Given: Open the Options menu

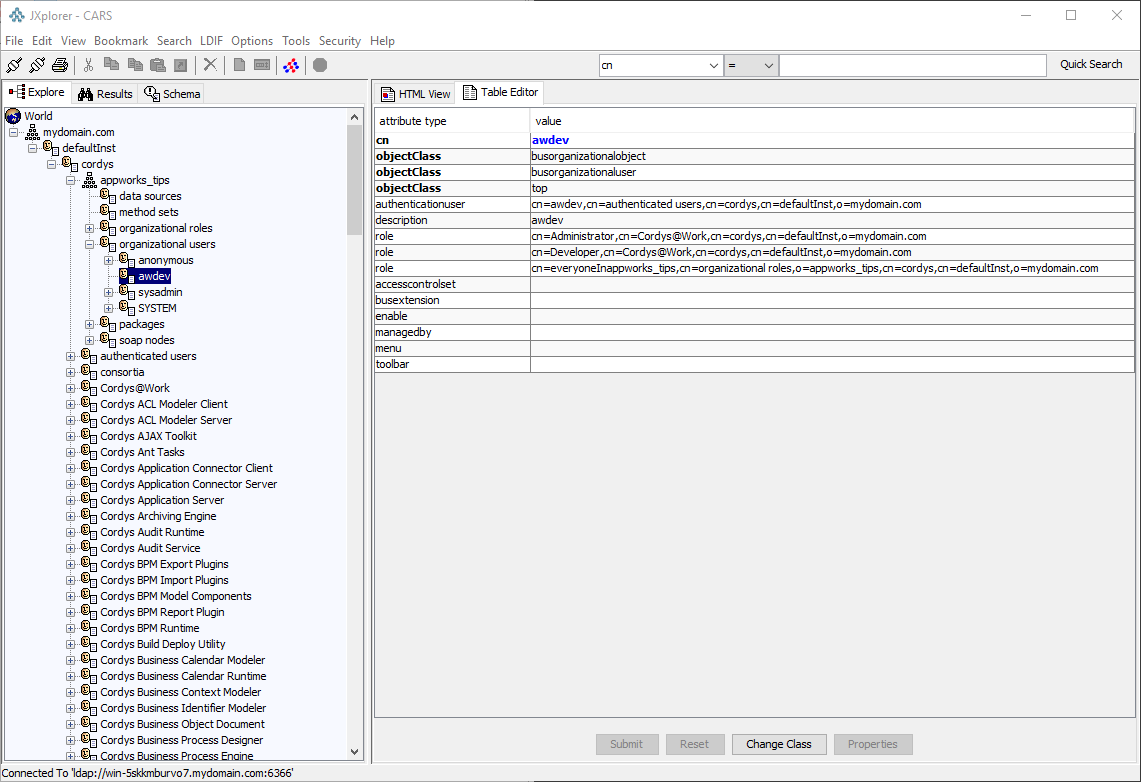Looking at the screenshot, I should coord(252,41).
